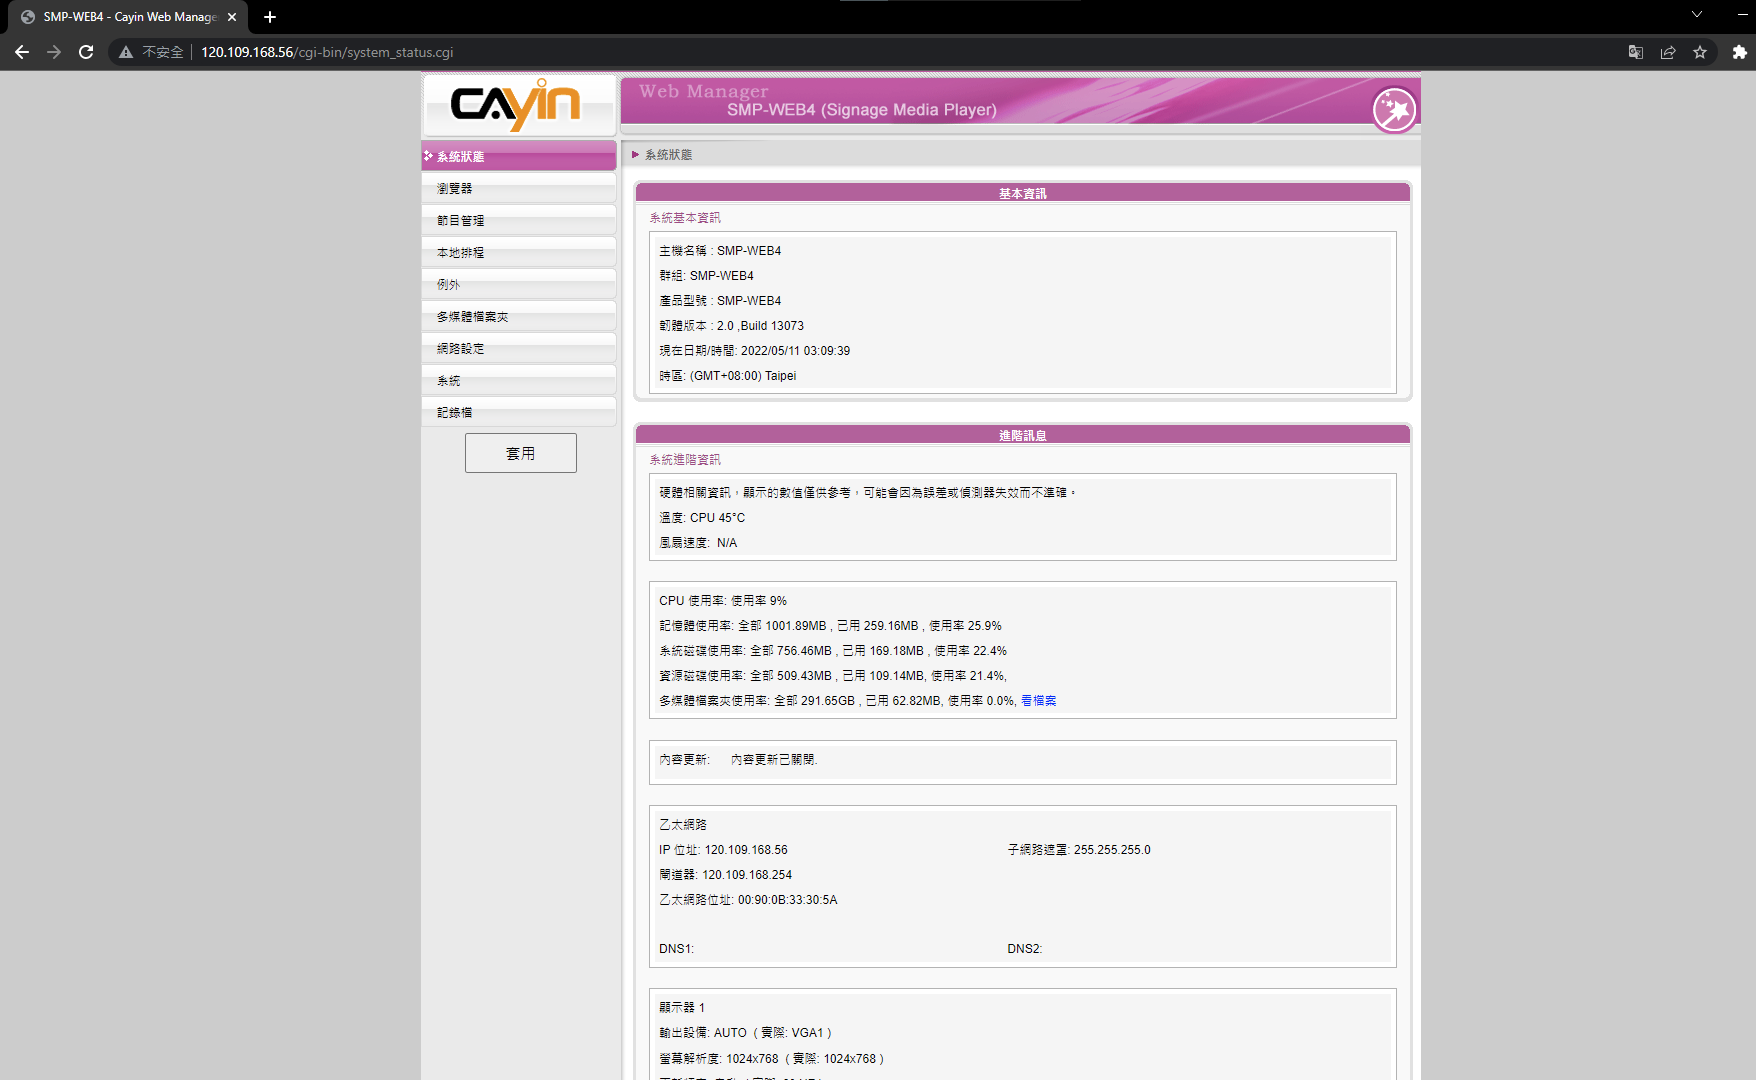This screenshot has height=1080, width=1756.
Task: Click the 系統狀態 breadcrumb text
Action: 668,155
